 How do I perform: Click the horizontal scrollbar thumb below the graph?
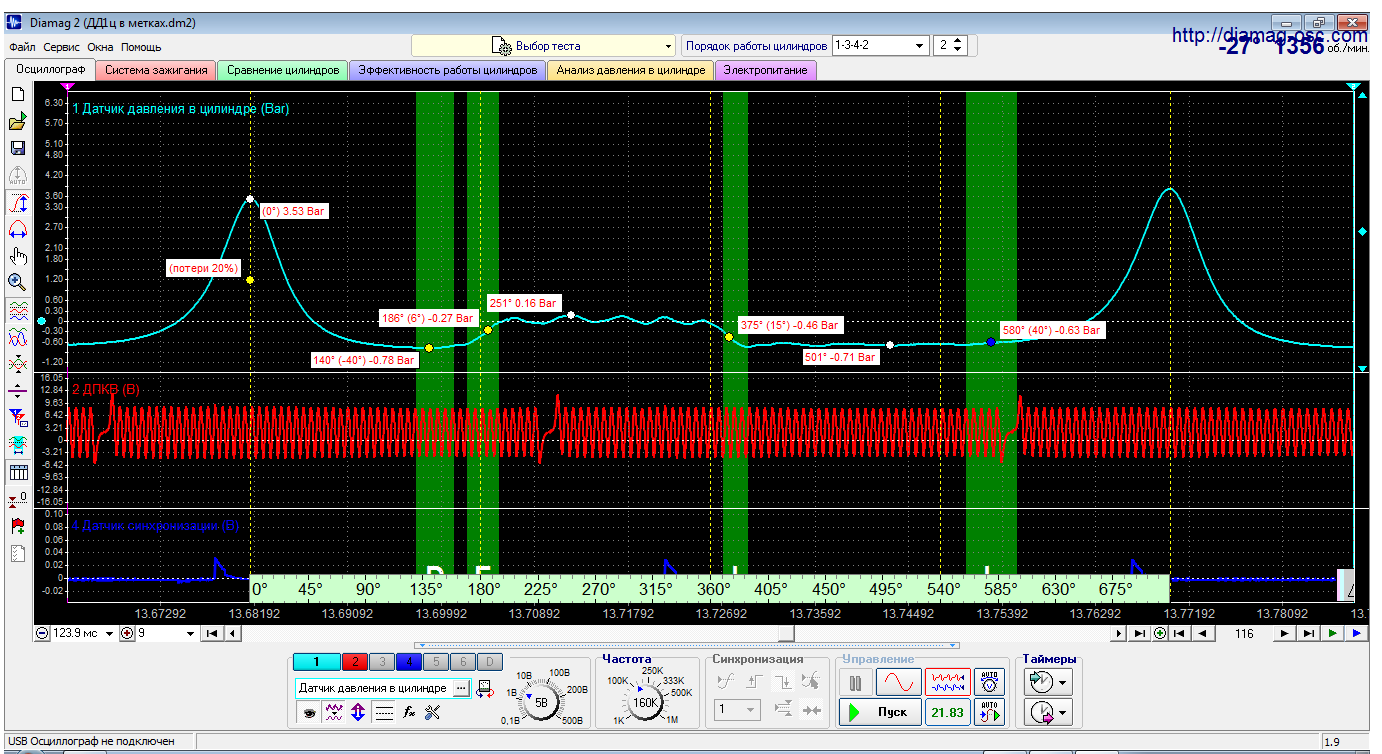pos(787,633)
